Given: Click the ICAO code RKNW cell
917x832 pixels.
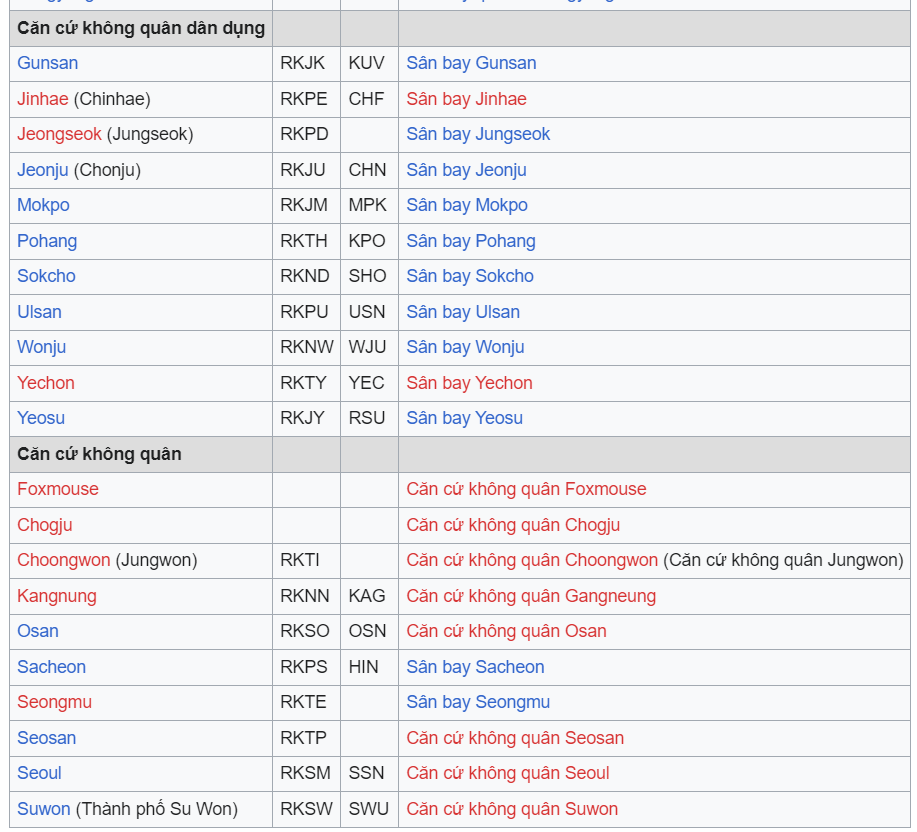Looking at the screenshot, I should 306,348.
